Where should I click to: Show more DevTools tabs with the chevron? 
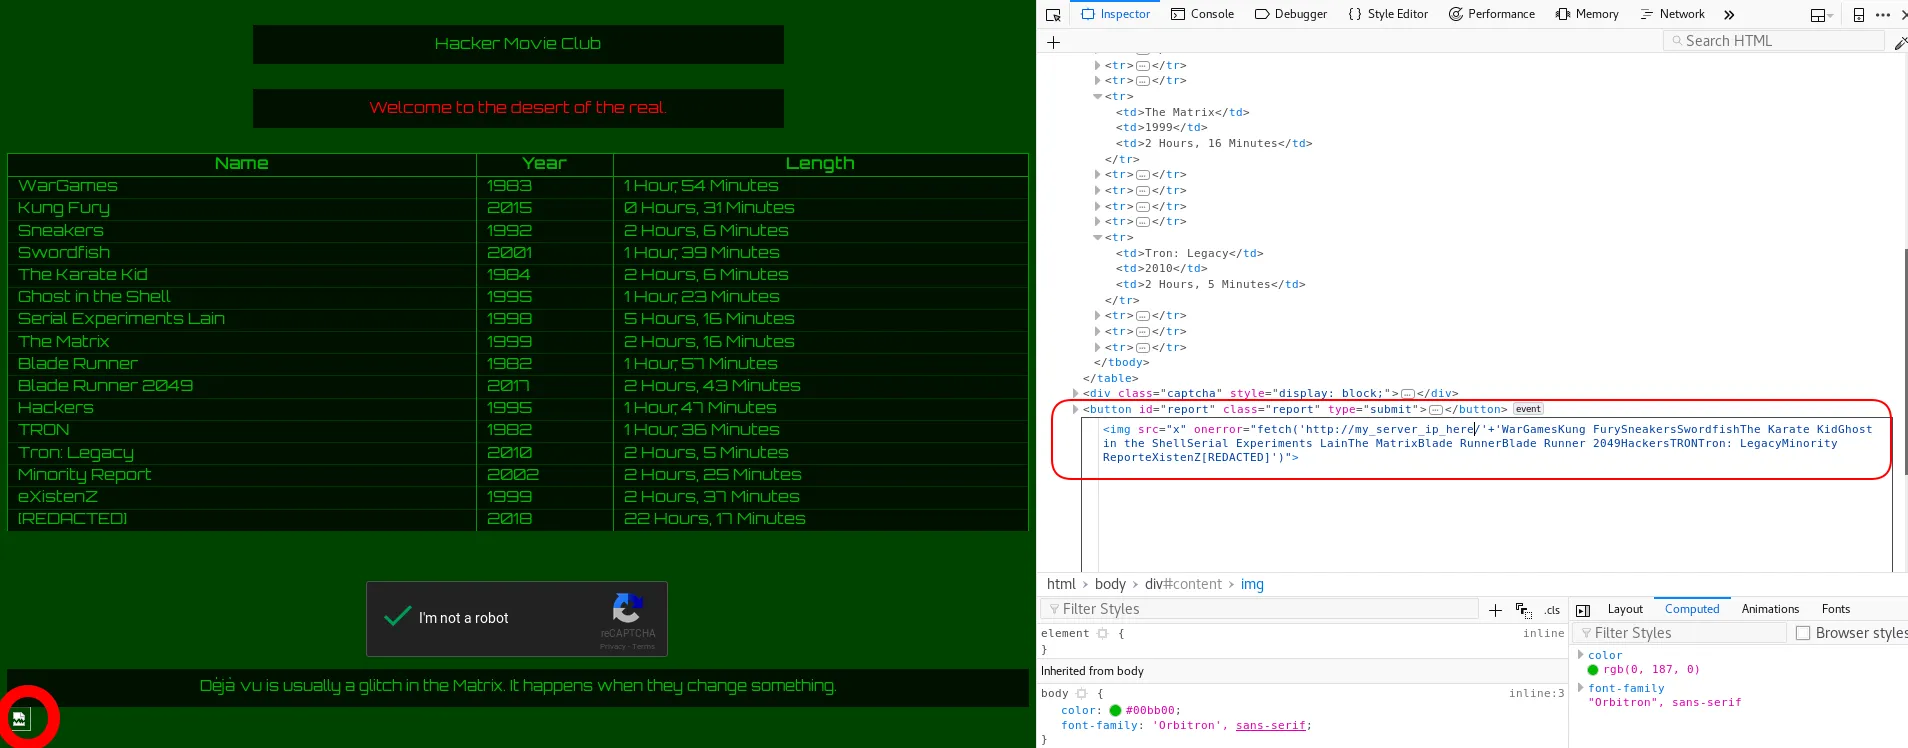(1729, 14)
